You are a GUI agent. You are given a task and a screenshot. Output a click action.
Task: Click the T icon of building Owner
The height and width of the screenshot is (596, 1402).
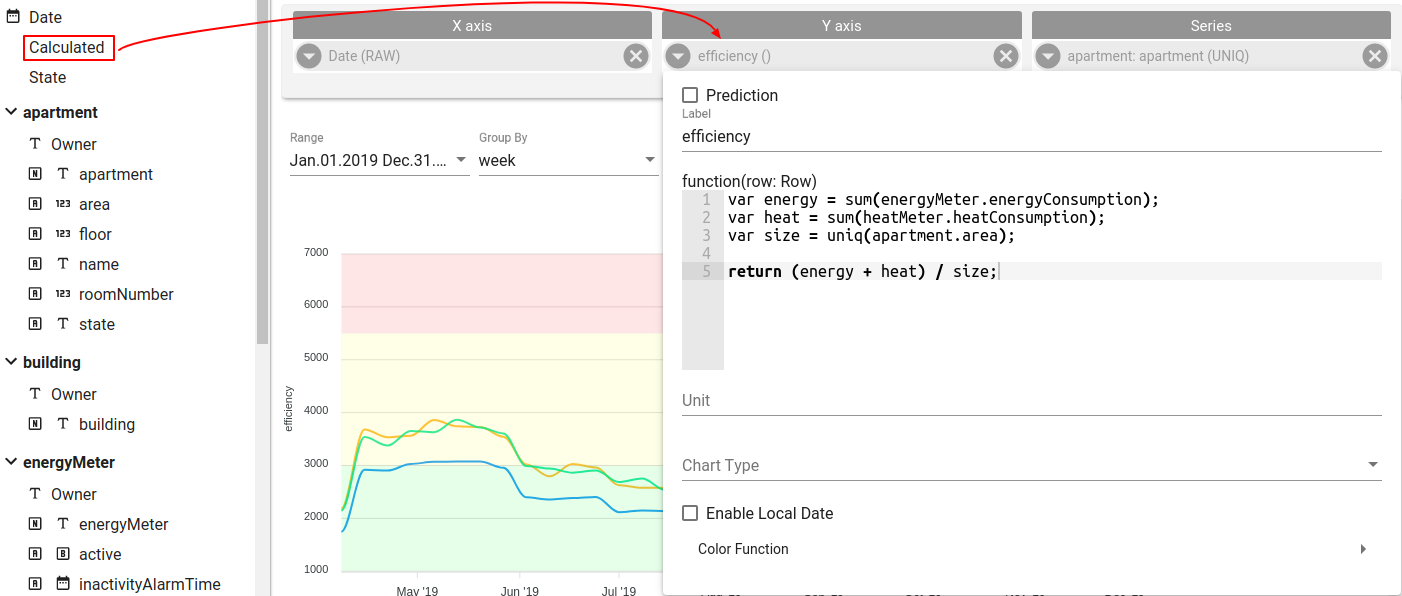click(x=35, y=394)
